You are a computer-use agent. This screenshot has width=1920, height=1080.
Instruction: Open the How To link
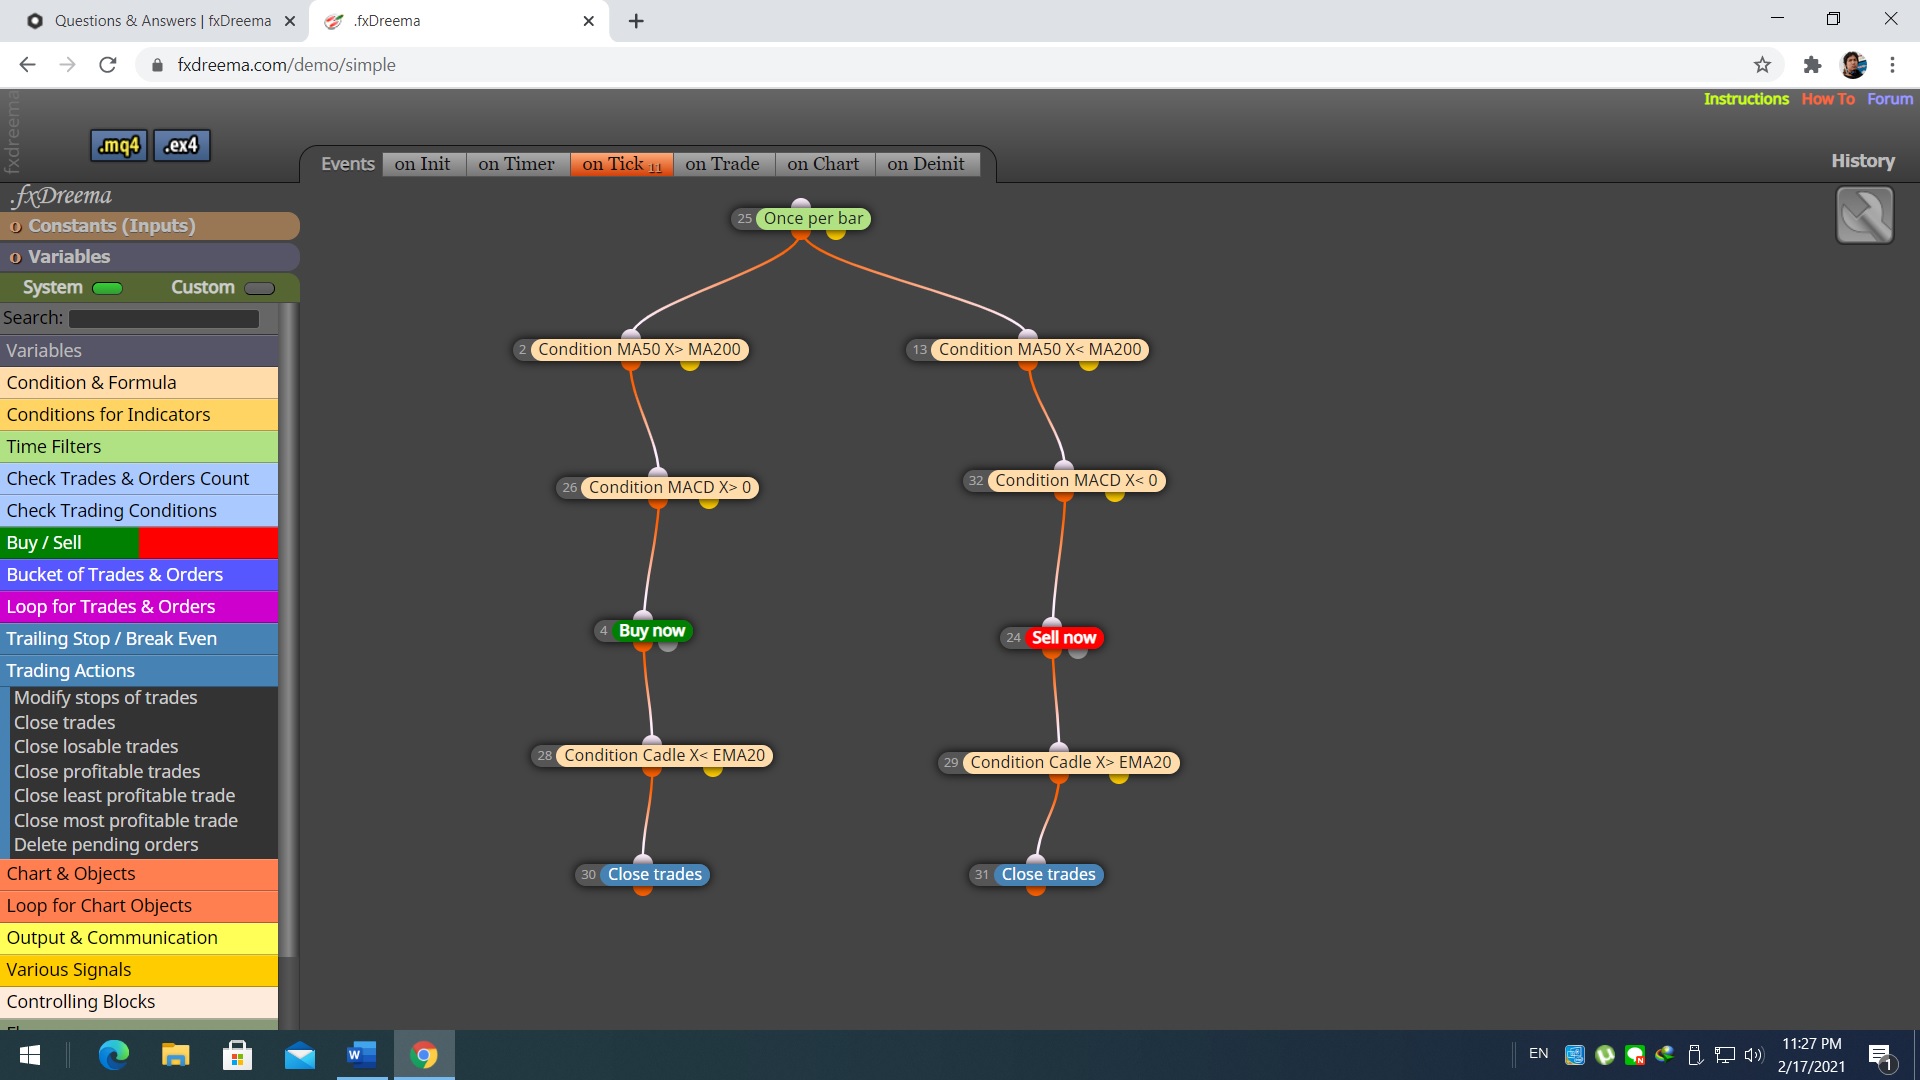(x=1828, y=99)
